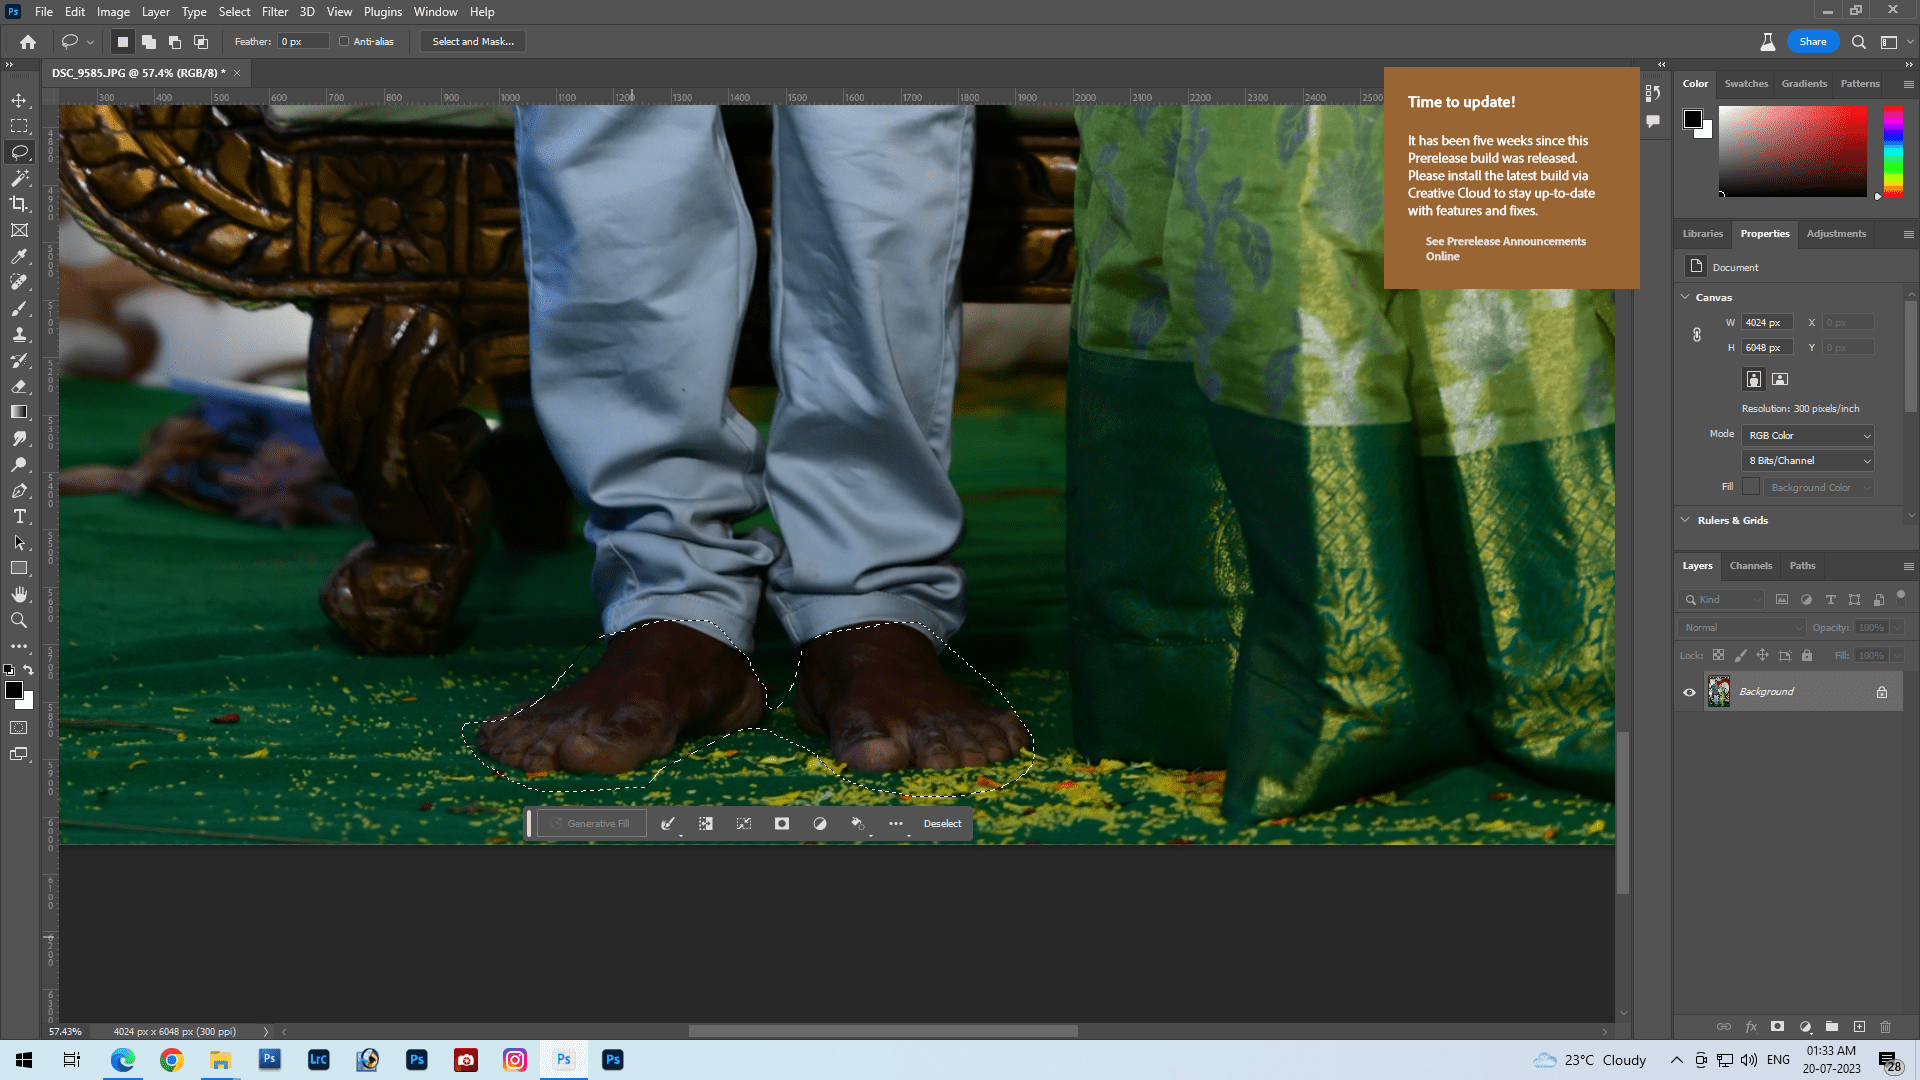The height and width of the screenshot is (1080, 1920).
Task: Open the Filter menu
Action: point(275,11)
